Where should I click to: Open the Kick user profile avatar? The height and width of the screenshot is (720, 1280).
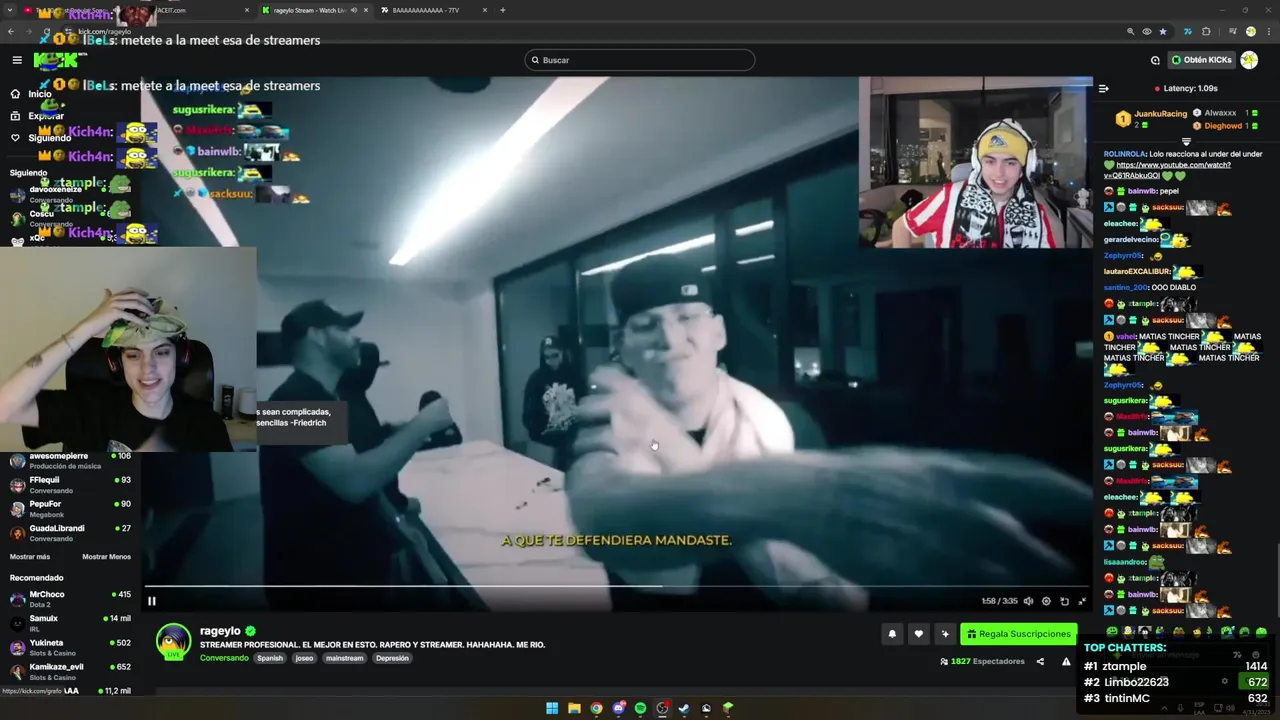tap(1249, 60)
